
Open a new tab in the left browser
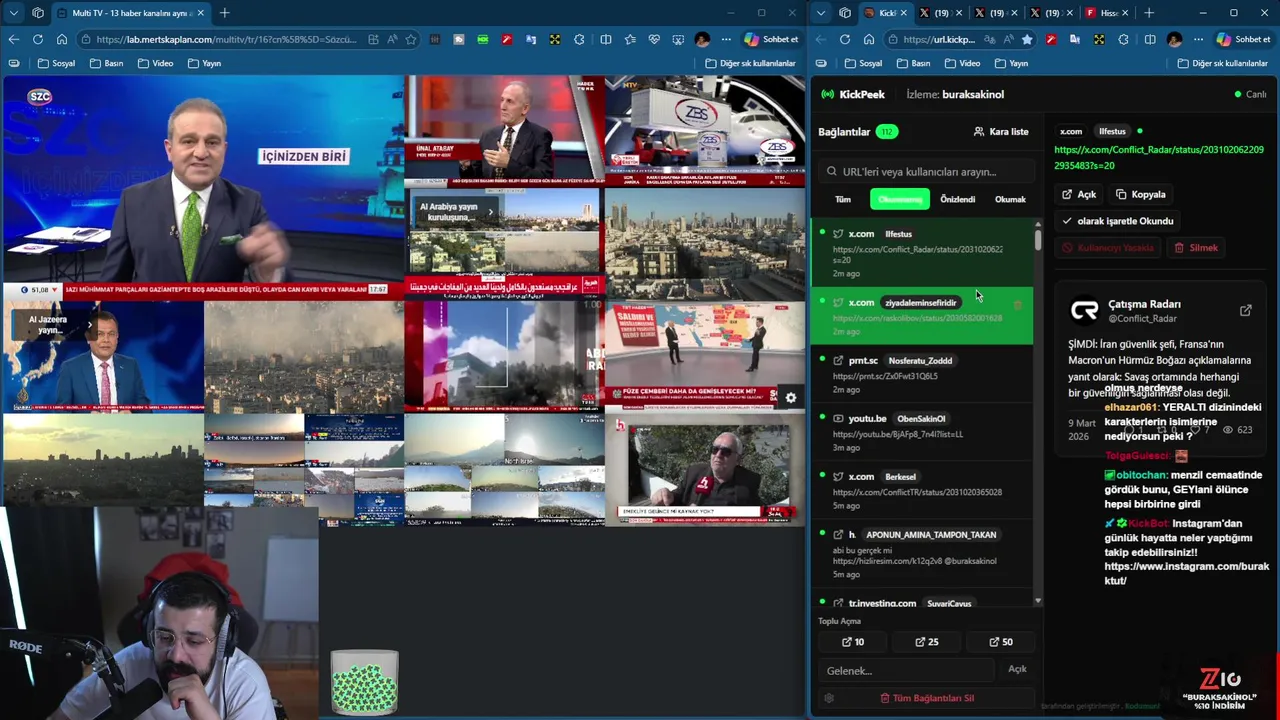(224, 13)
